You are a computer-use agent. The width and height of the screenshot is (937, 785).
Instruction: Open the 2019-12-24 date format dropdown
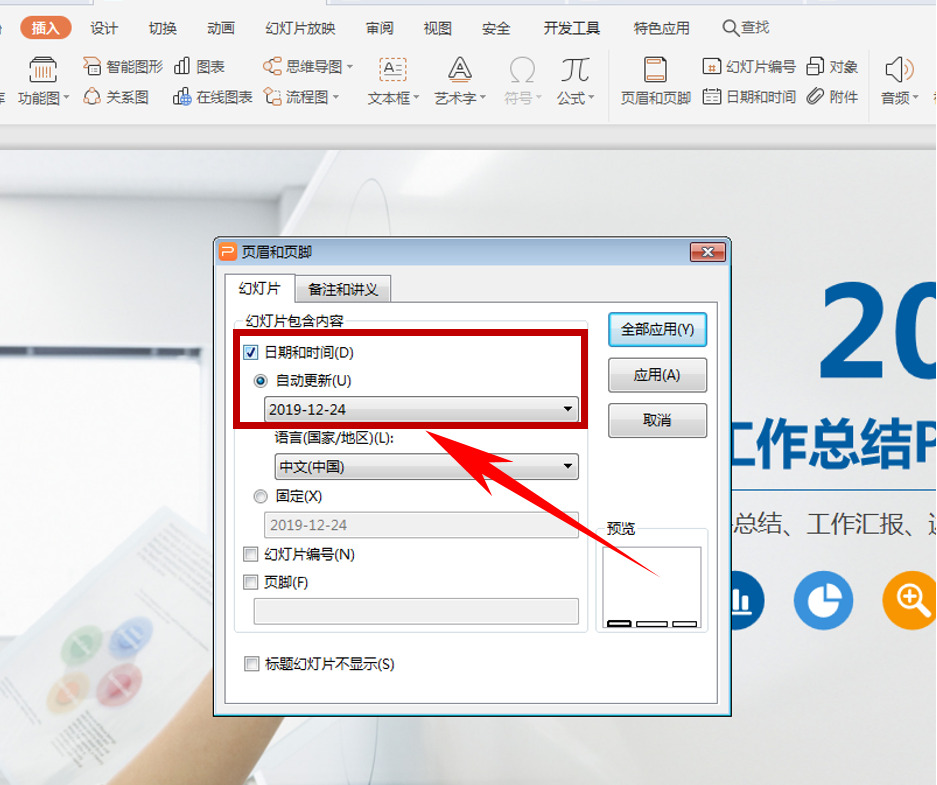pyautogui.click(x=421, y=409)
